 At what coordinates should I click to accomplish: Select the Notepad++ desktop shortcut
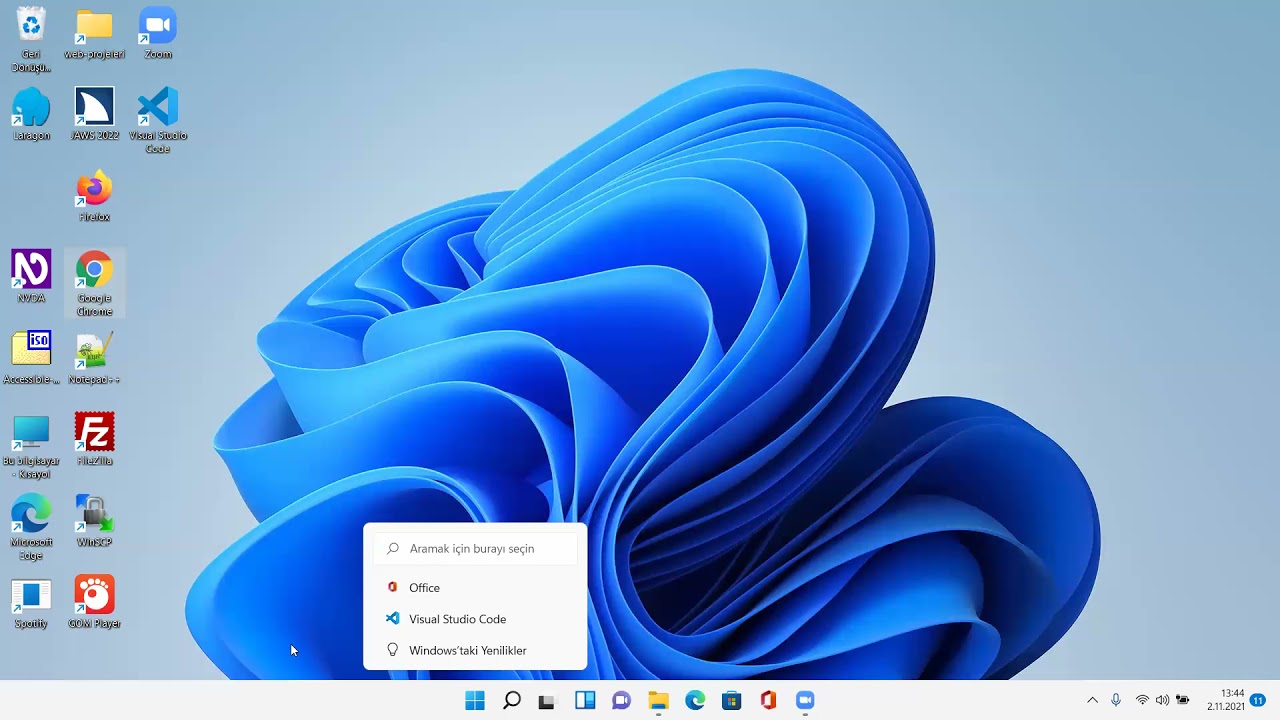[x=94, y=357]
